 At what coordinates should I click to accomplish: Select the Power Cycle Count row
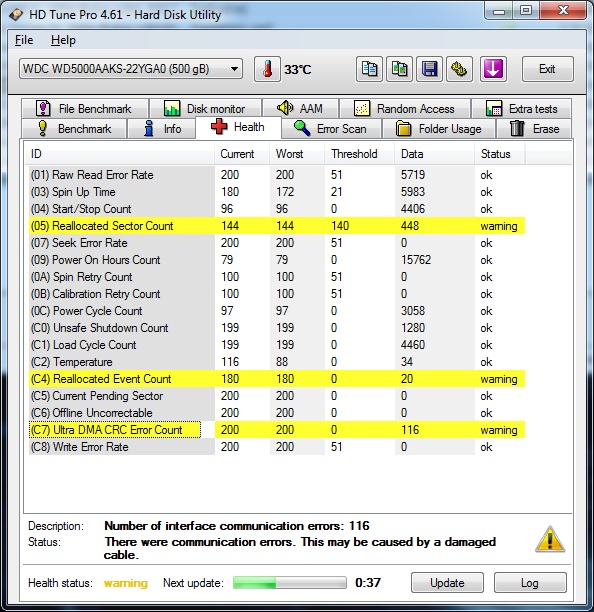coord(277,311)
